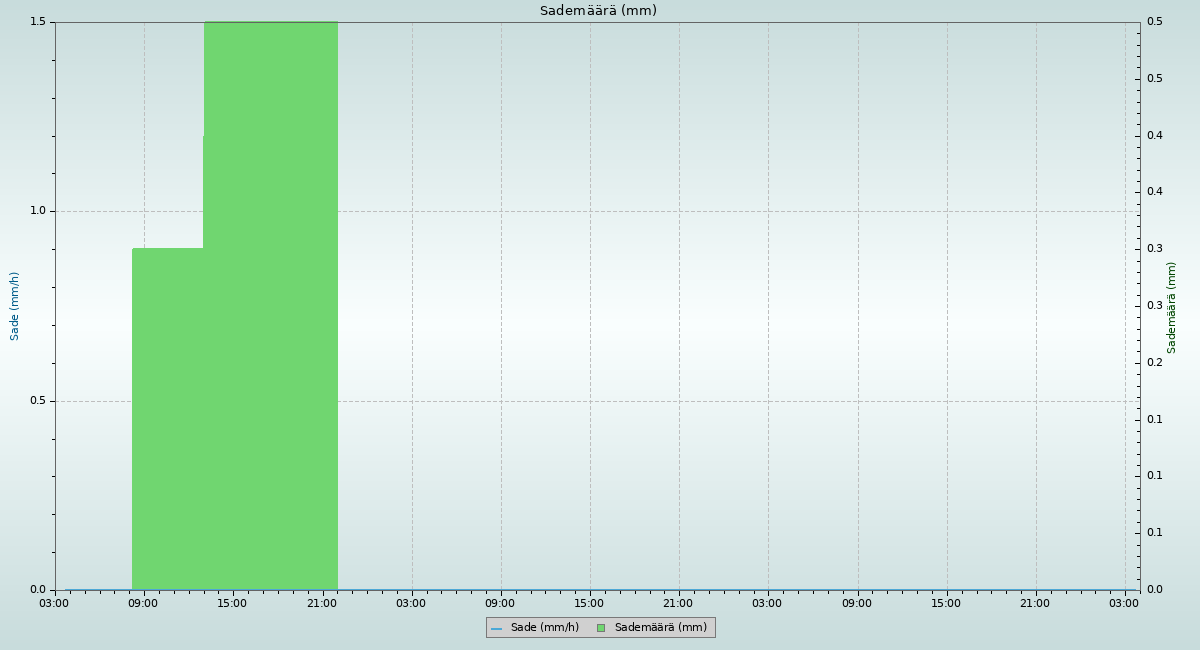Click the tall green bar reaching 1.5

tap(270, 300)
